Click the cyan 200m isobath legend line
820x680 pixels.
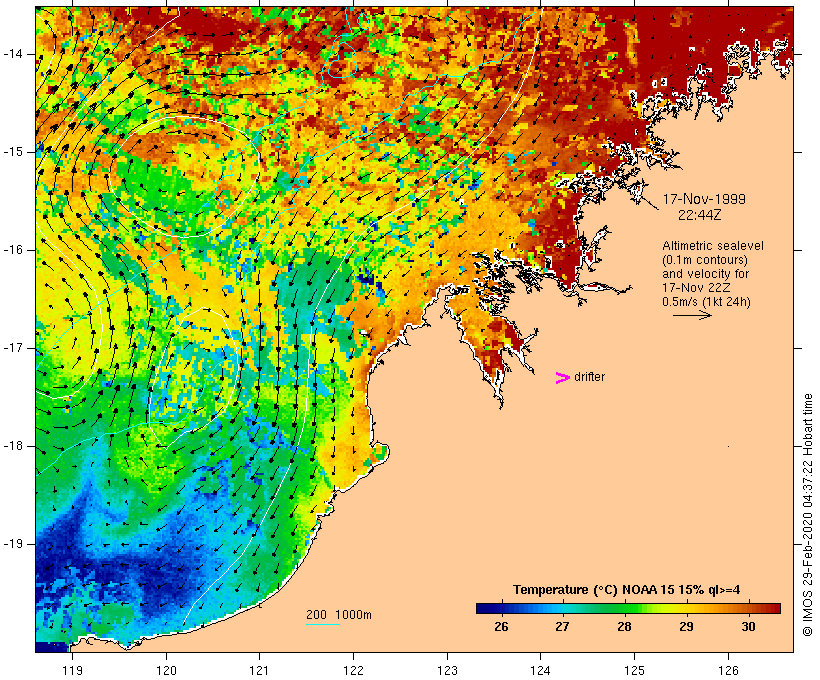(323, 624)
